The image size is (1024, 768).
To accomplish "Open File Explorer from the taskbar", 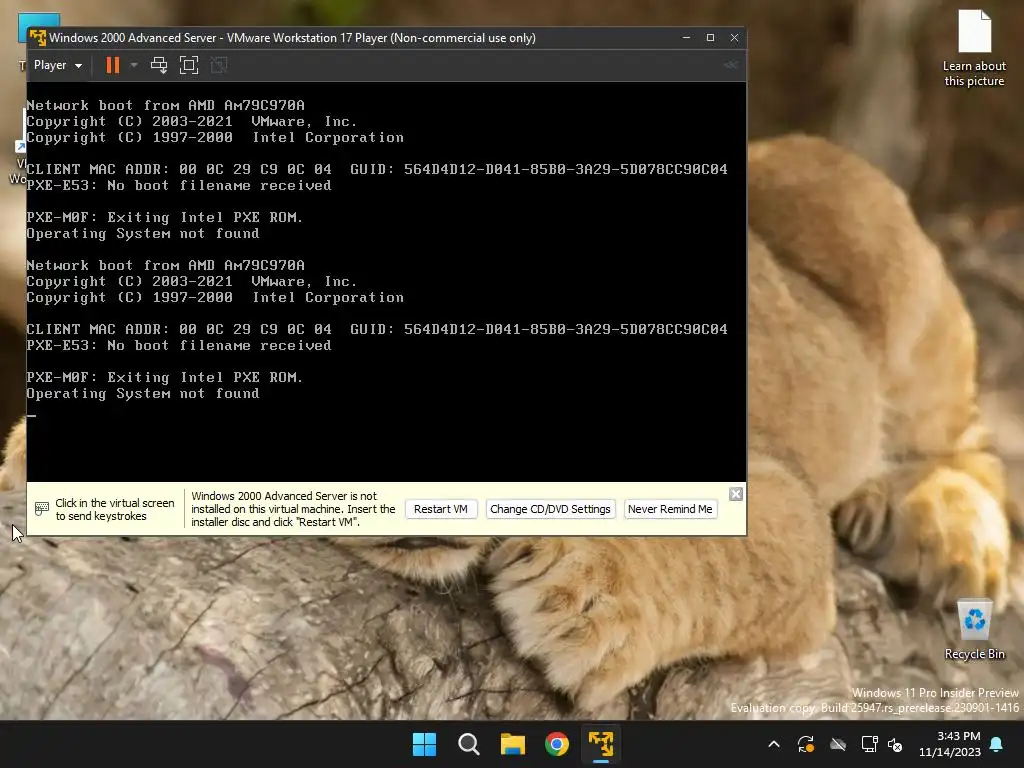I will coord(513,744).
